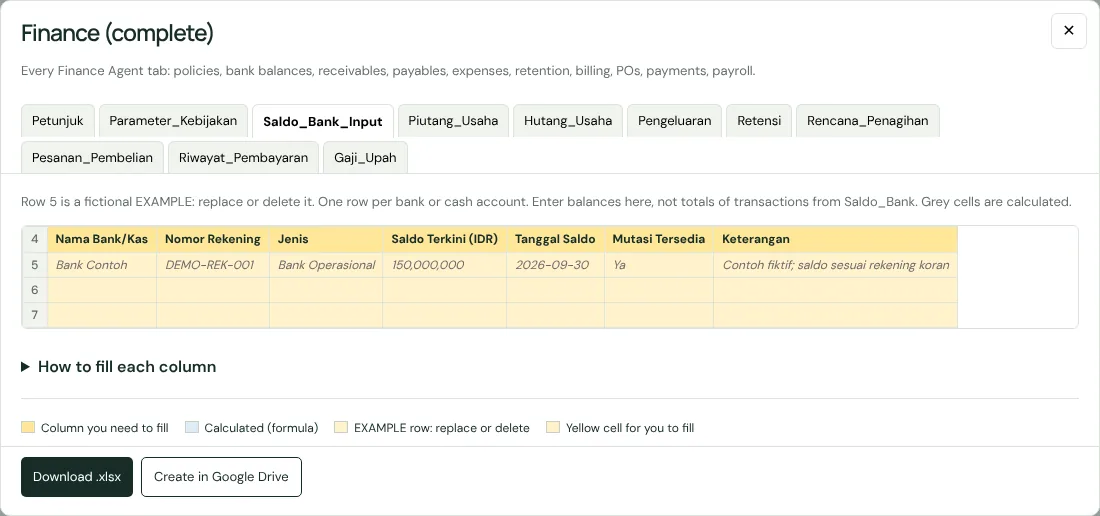Click the Saldo Terkini (IDR) header
The image size is (1100, 516).
(445, 239)
